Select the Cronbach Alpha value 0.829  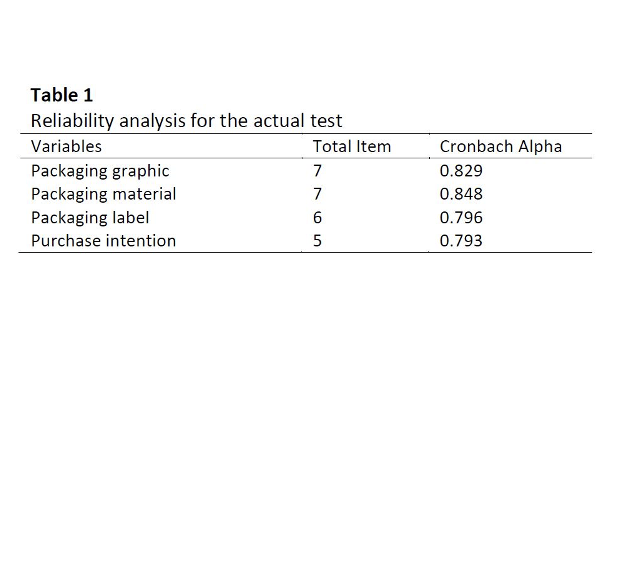point(461,171)
